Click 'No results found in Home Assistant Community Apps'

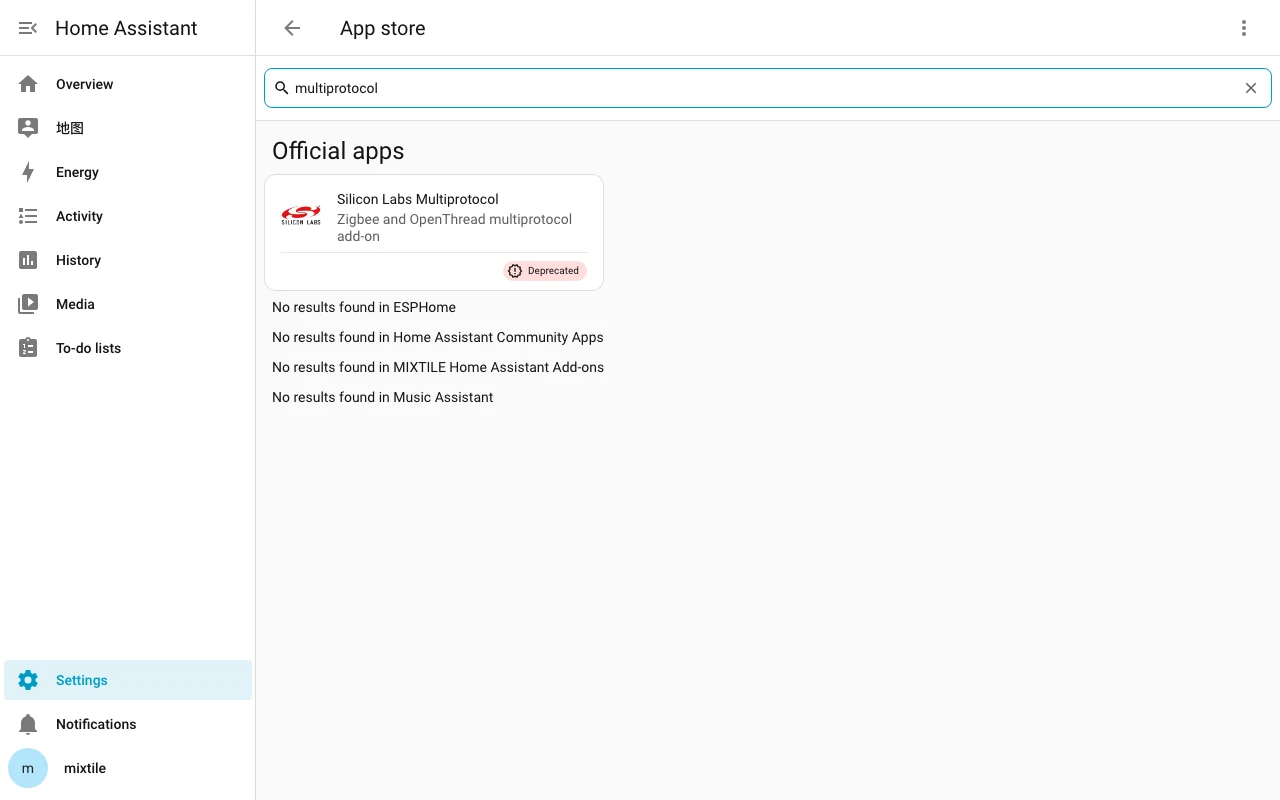438,337
